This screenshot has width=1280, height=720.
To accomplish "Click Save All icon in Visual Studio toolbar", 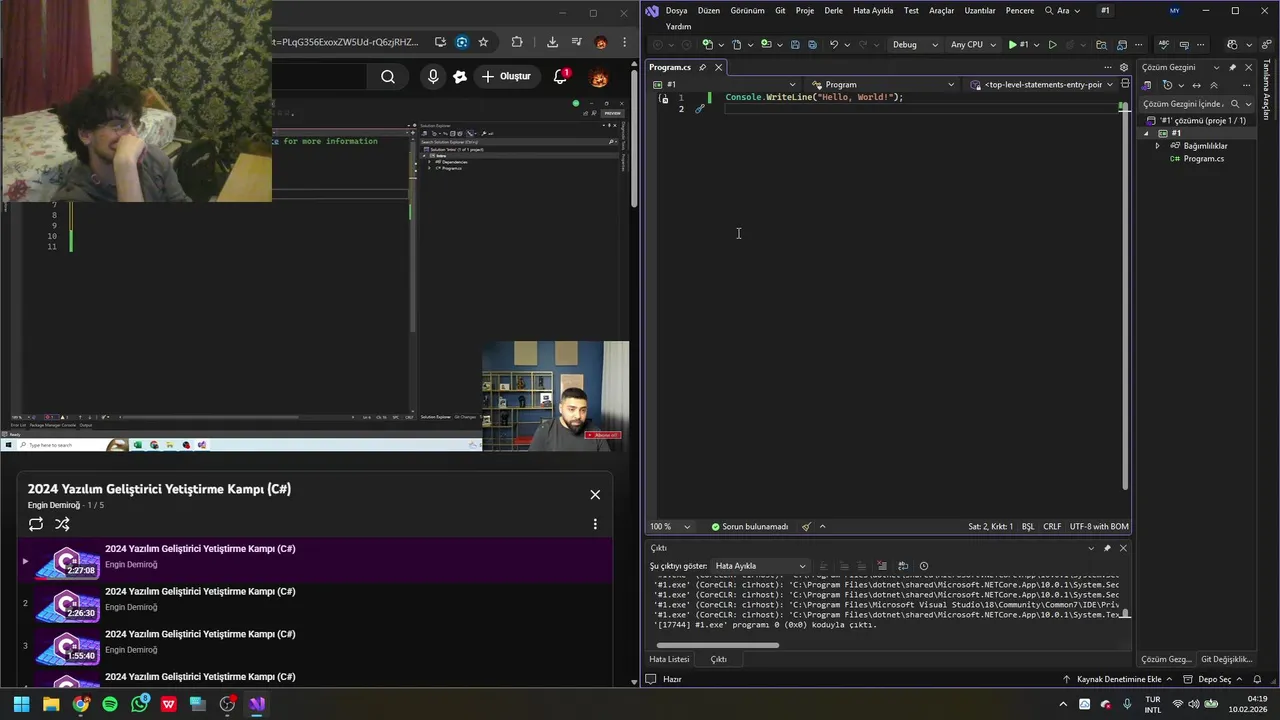I will click(812, 45).
